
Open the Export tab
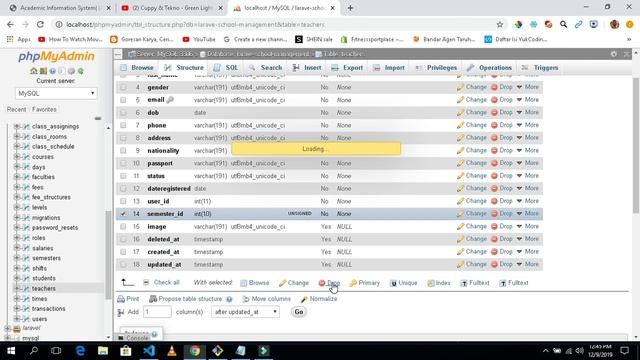(x=347, y=68)
